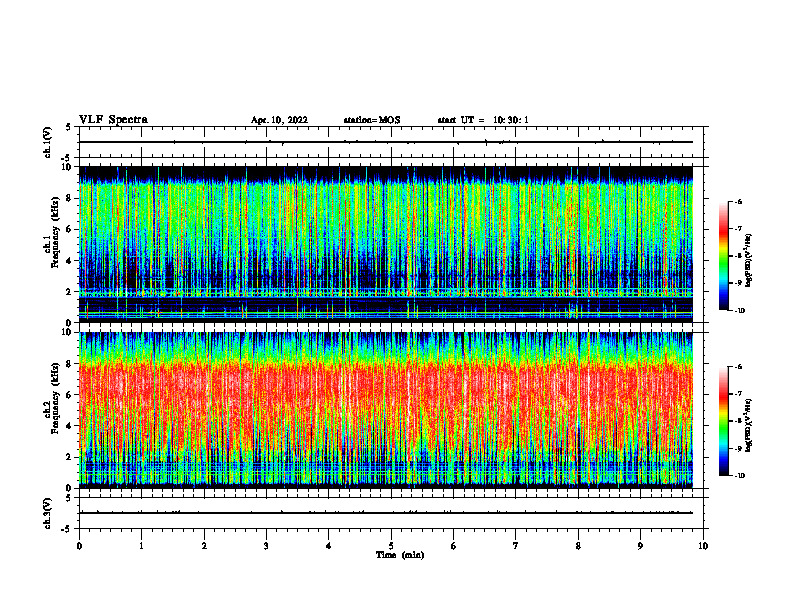Click the "-10" tick on ch.2 colorbar

point(740,476)
